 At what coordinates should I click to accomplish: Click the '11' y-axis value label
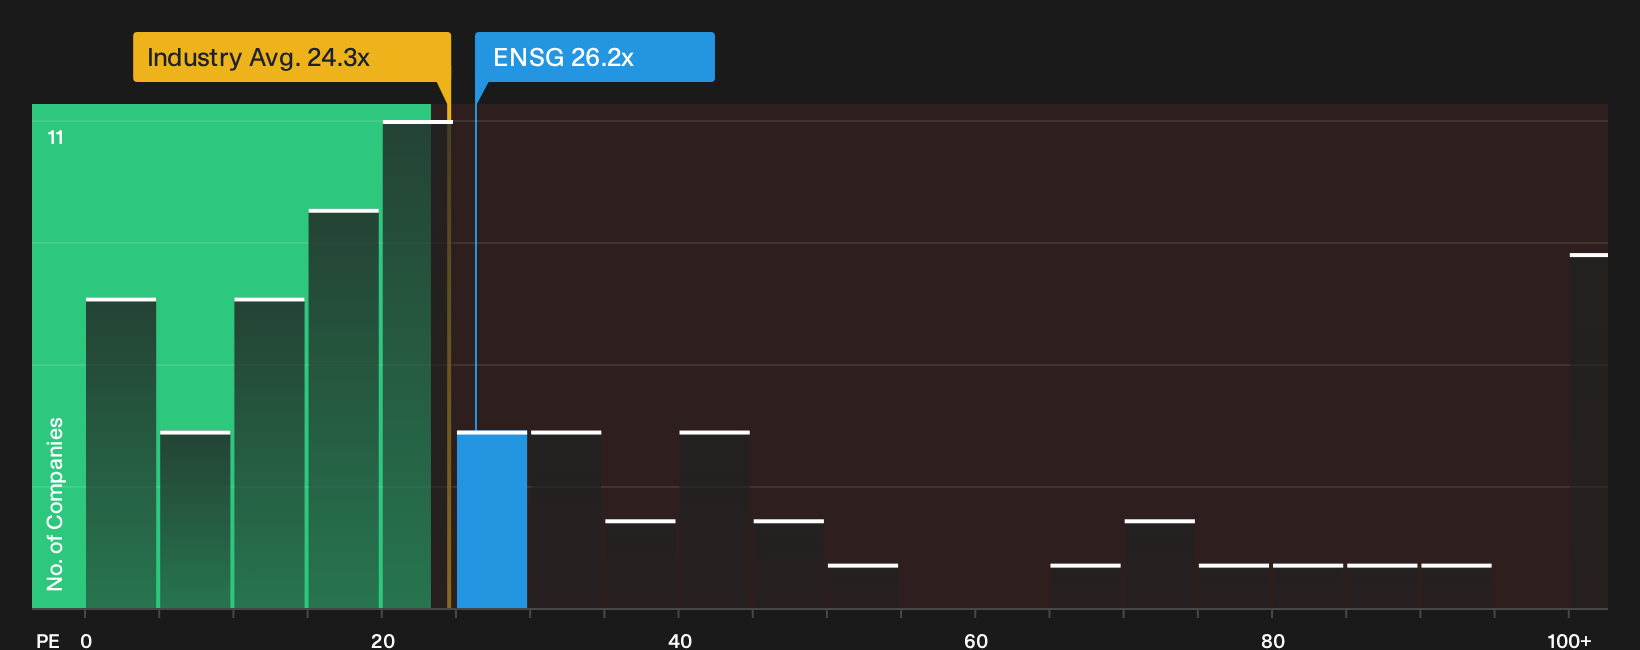coord(56,138)
